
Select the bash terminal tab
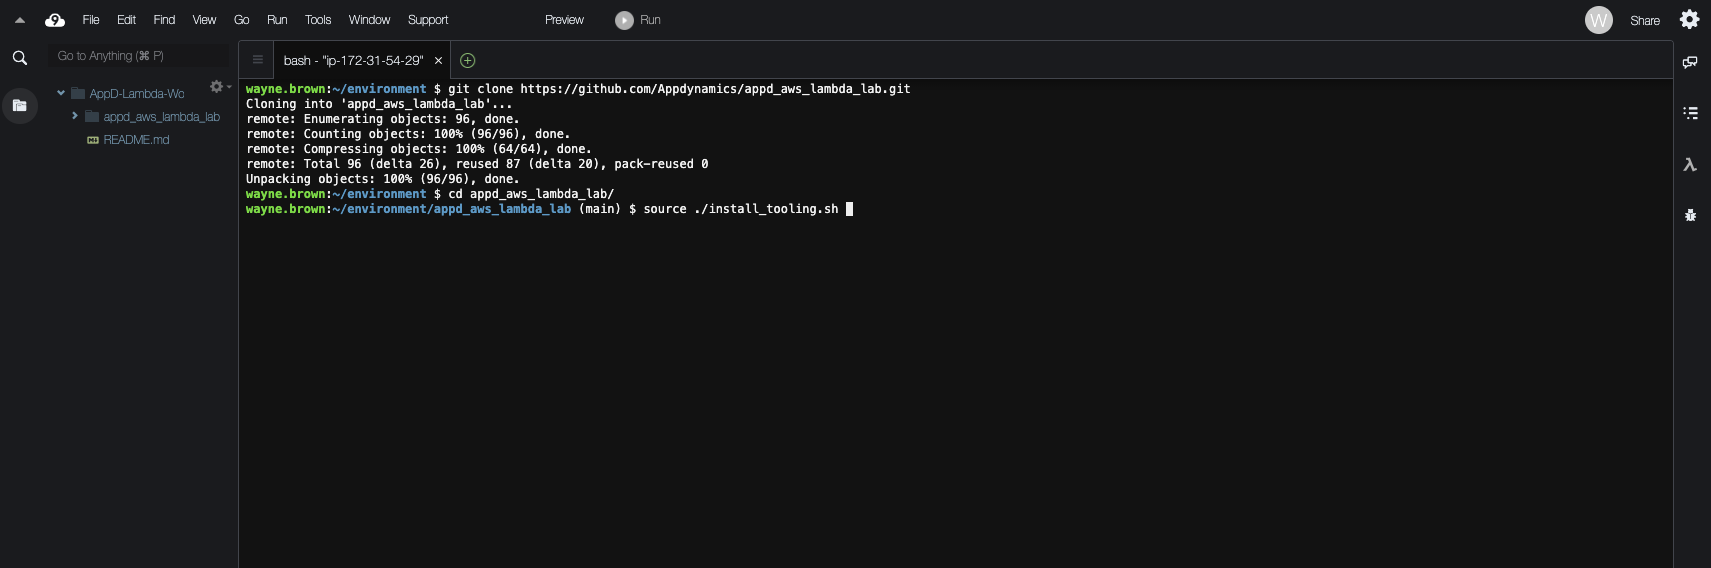pos(353,60)
